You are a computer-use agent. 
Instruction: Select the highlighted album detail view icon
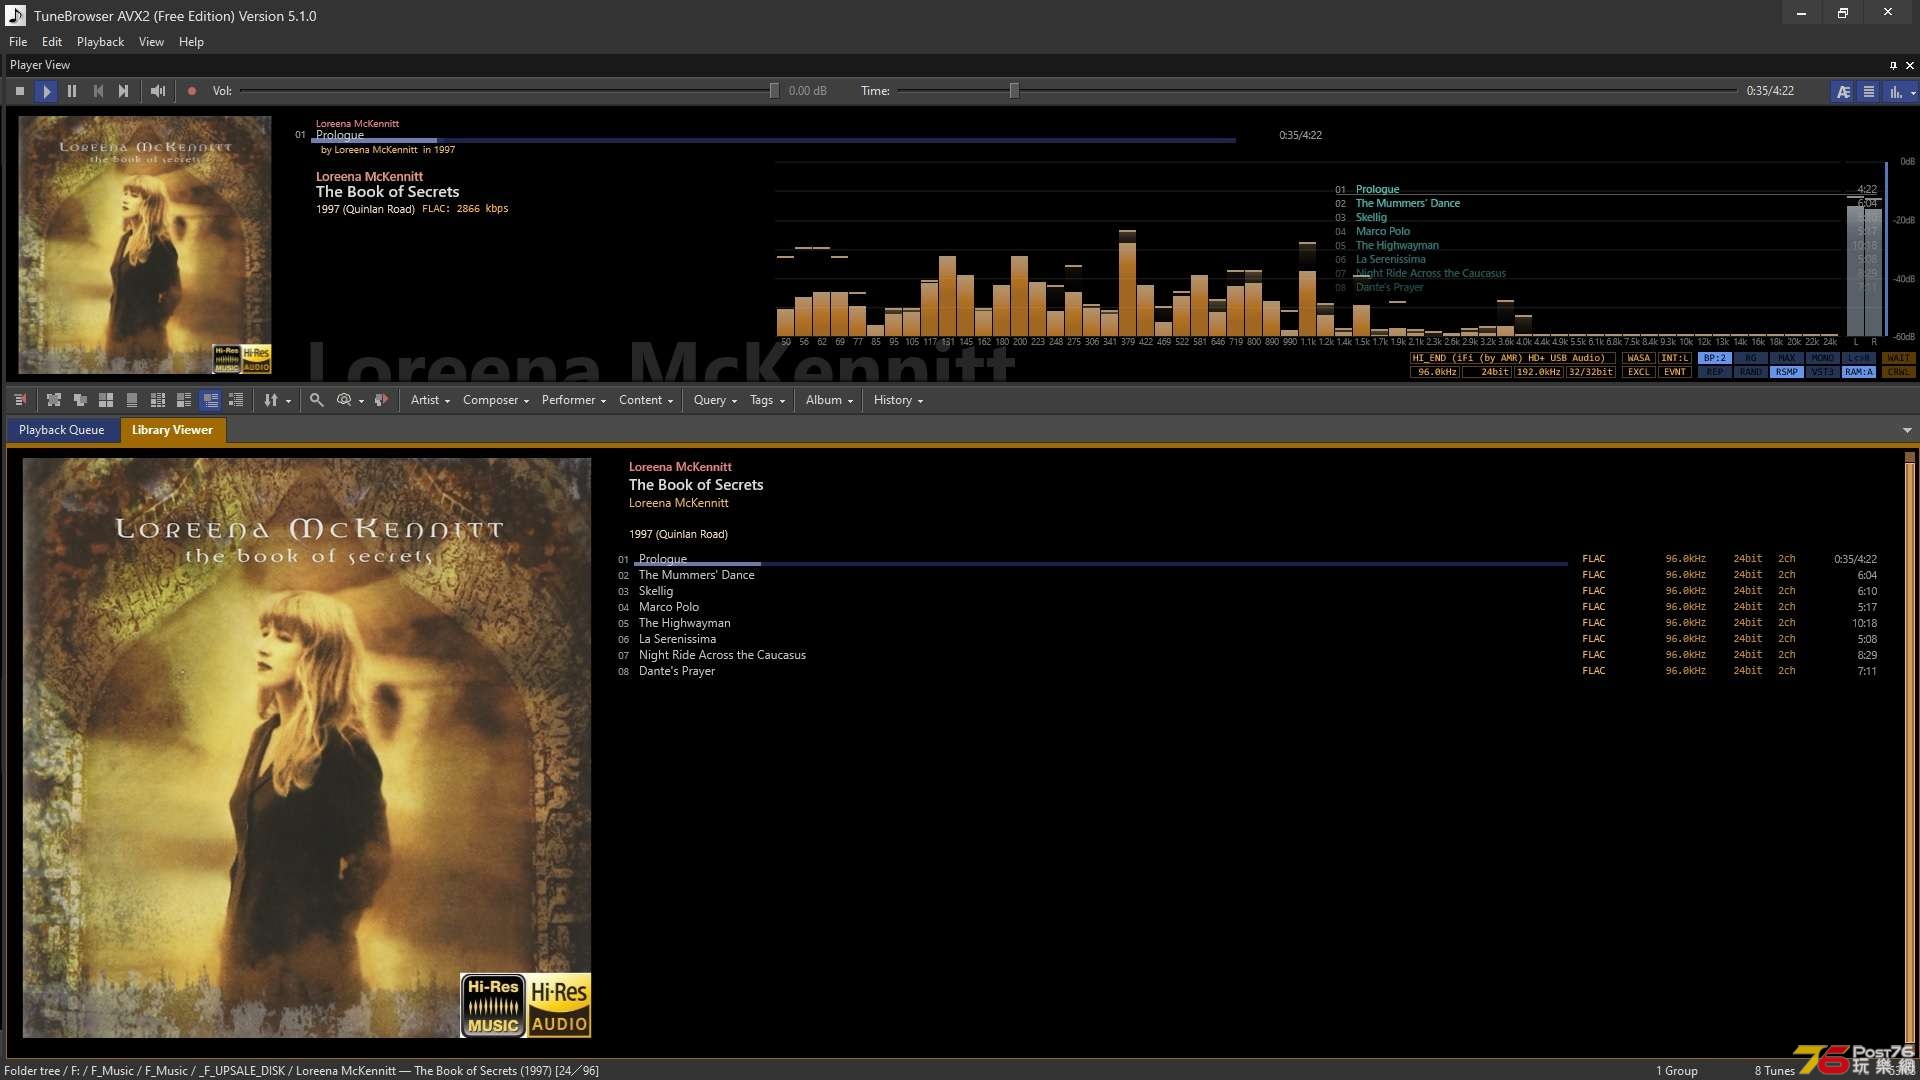pyautogui.click(x=210, y=400)
